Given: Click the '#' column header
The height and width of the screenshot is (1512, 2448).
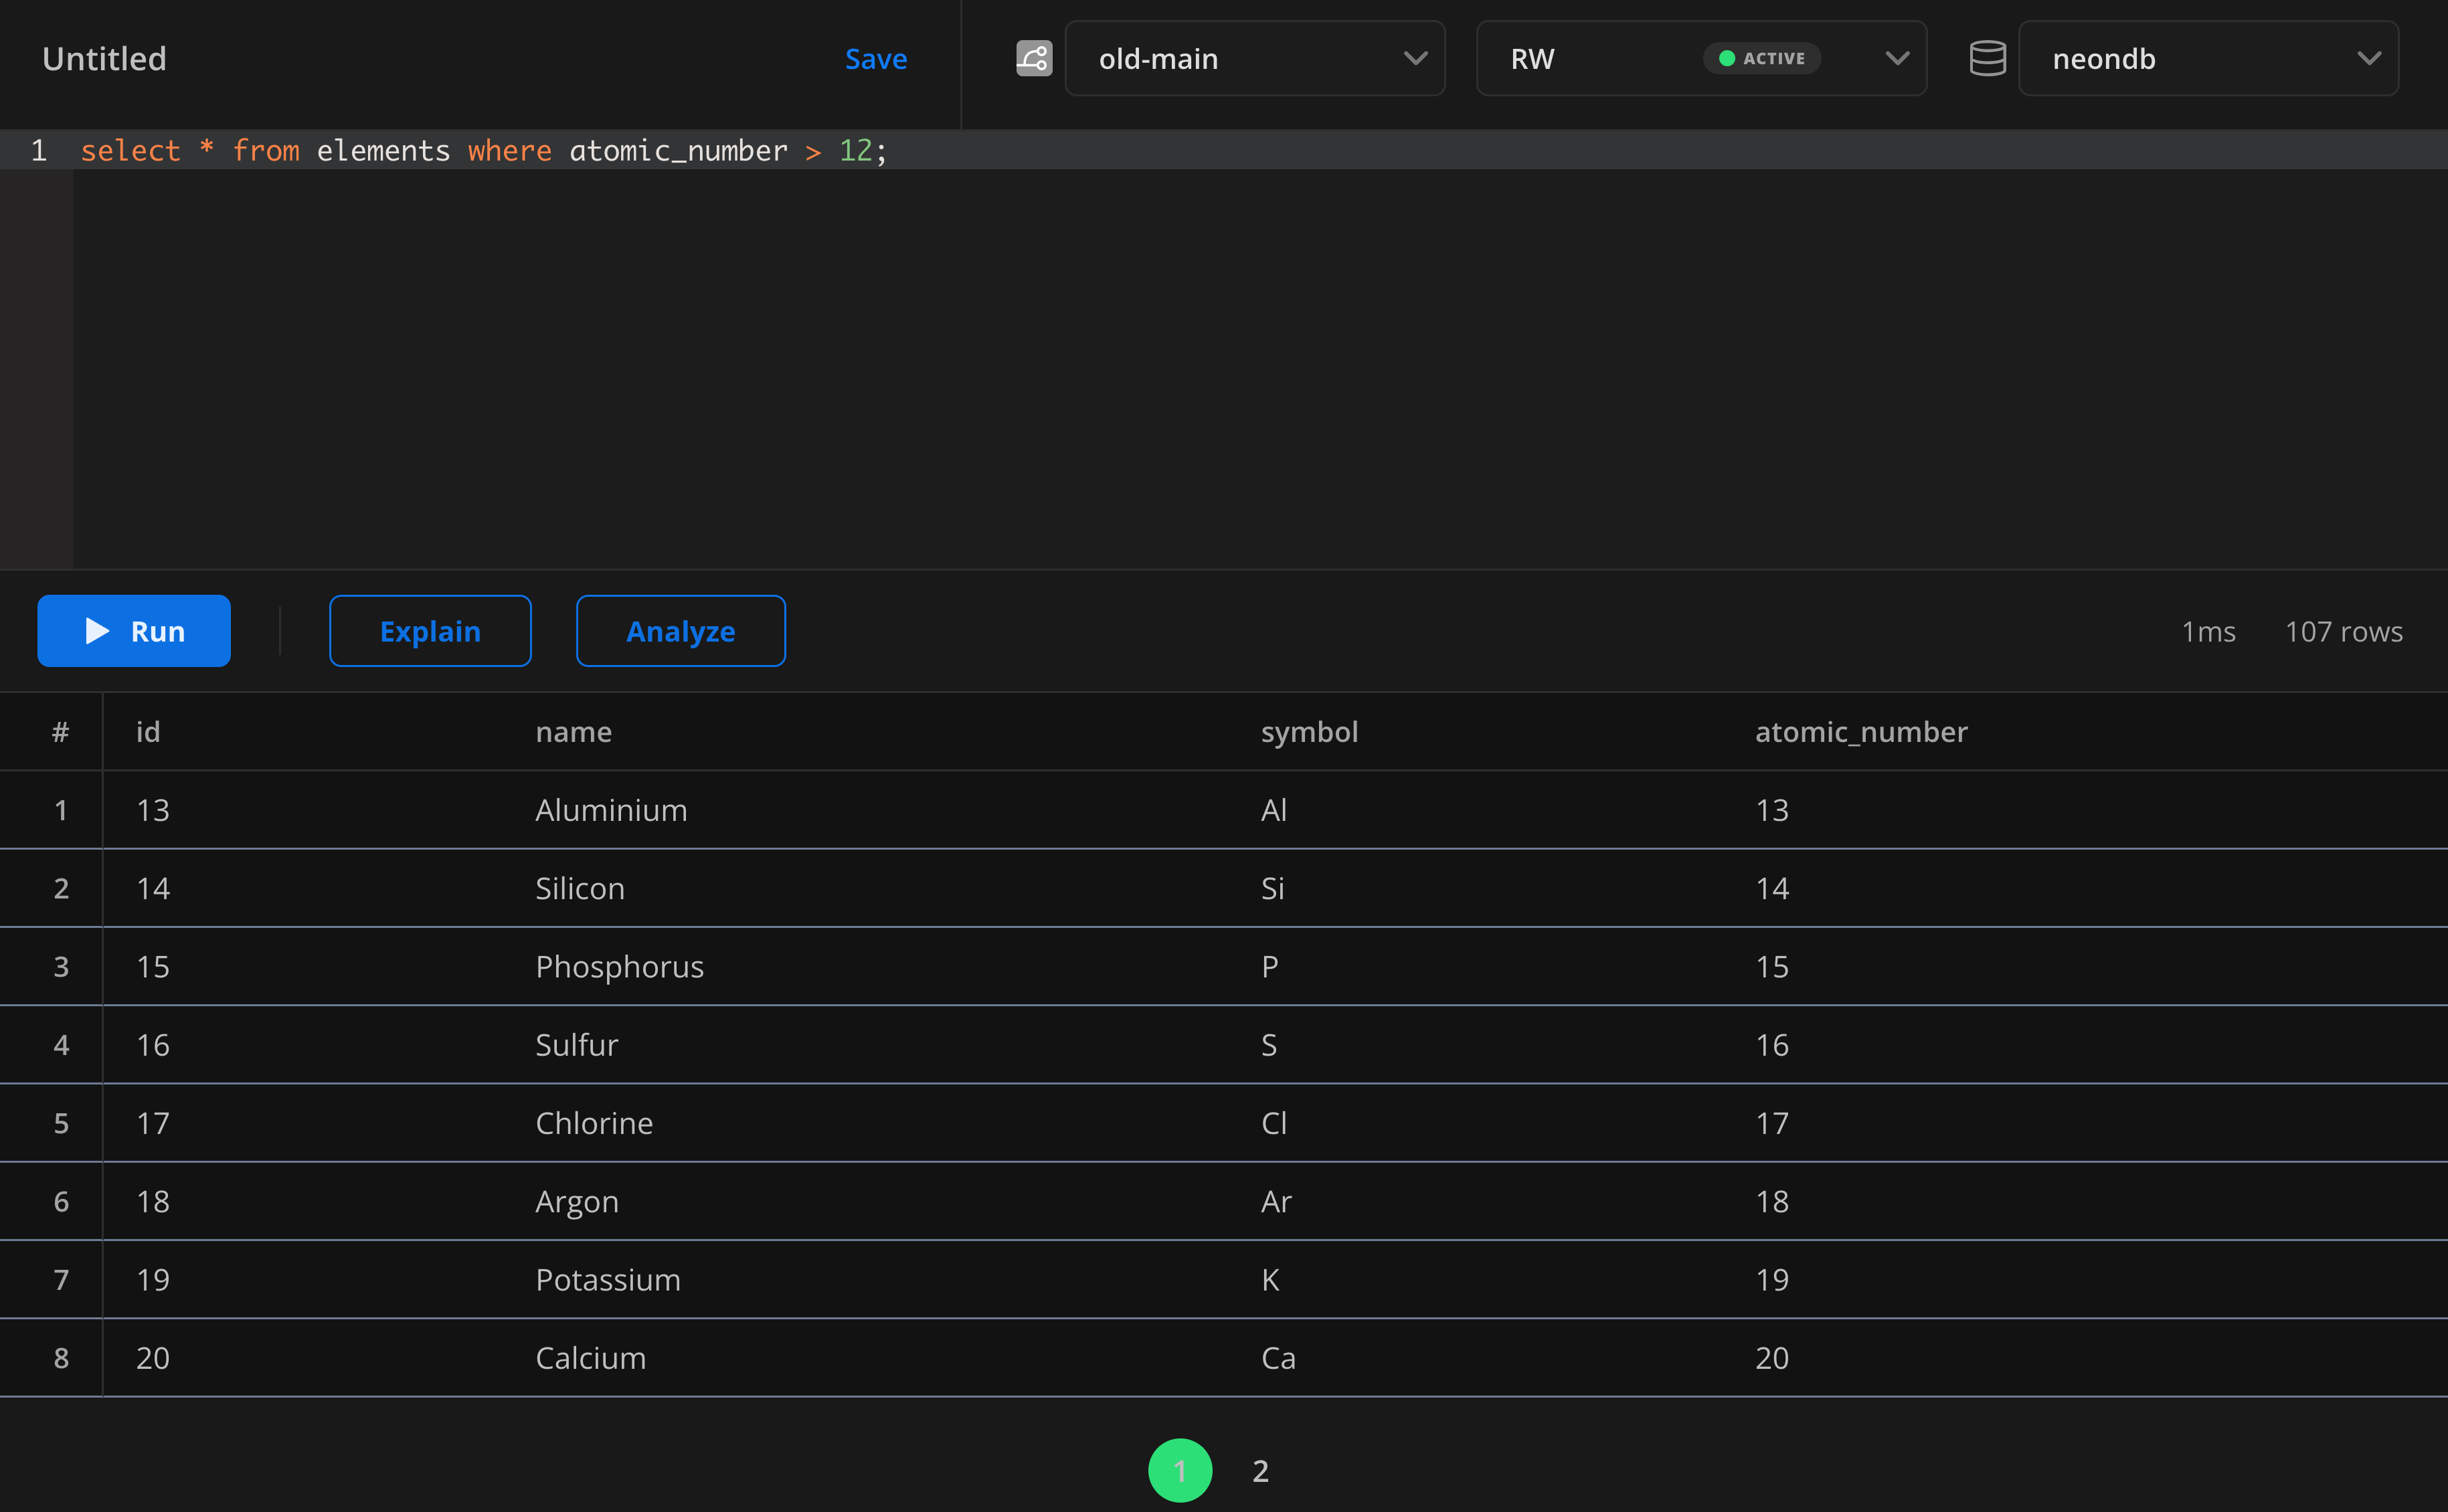Looking at the screenshot, I should click(x=60, y=732).
